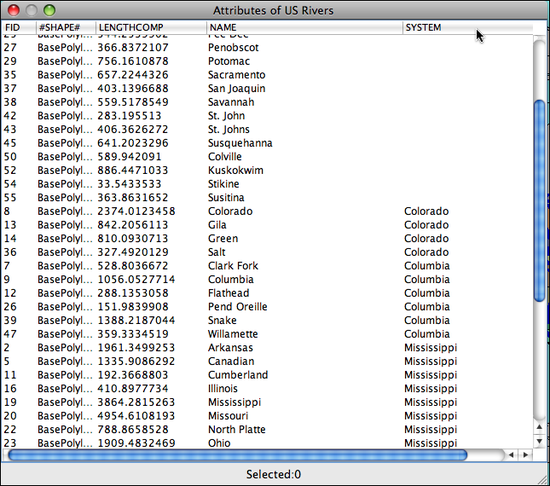This screenshot has height=486, width=550.
Task: Click length value 1388.2187044
Action: coord(136,320)
